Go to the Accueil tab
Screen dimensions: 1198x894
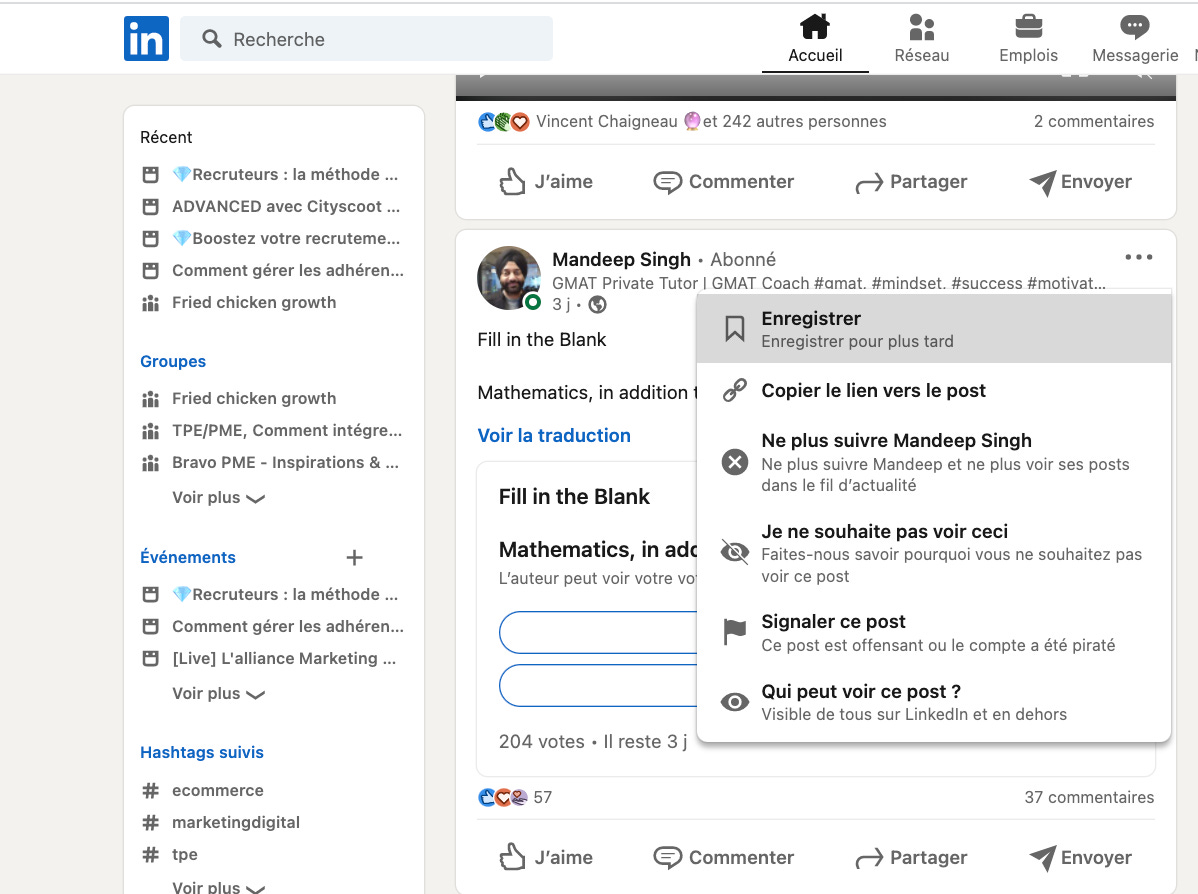click(x=815, y=39)
